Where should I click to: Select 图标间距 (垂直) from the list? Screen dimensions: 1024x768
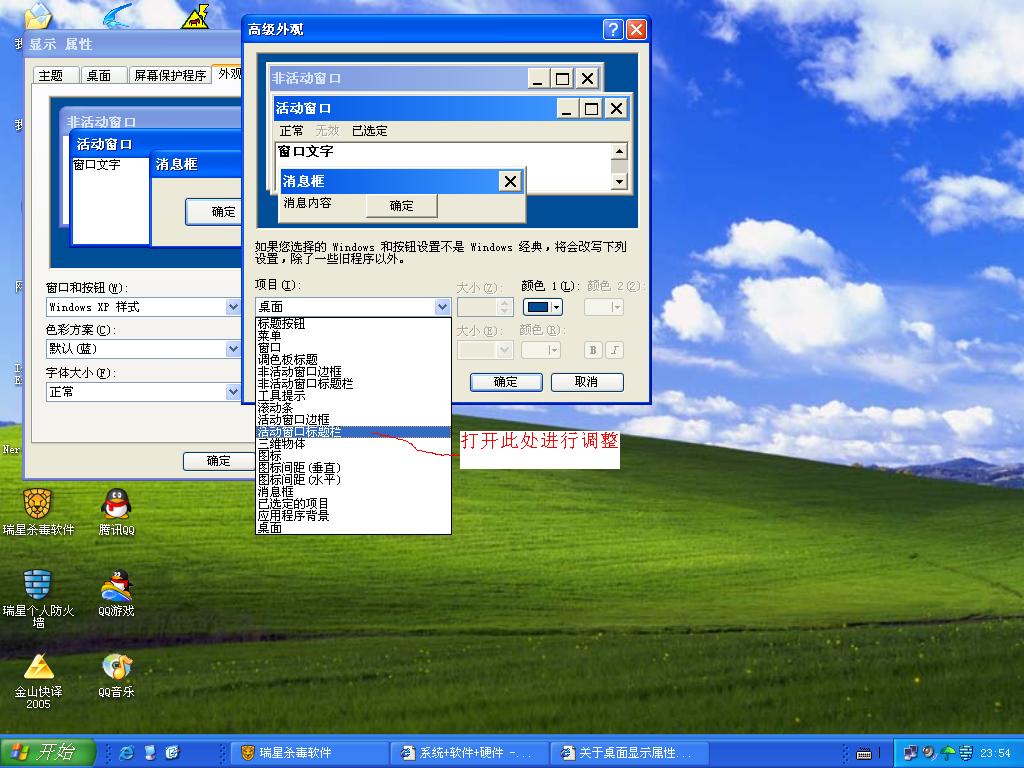pyautogui.click(x=299, y=468)
